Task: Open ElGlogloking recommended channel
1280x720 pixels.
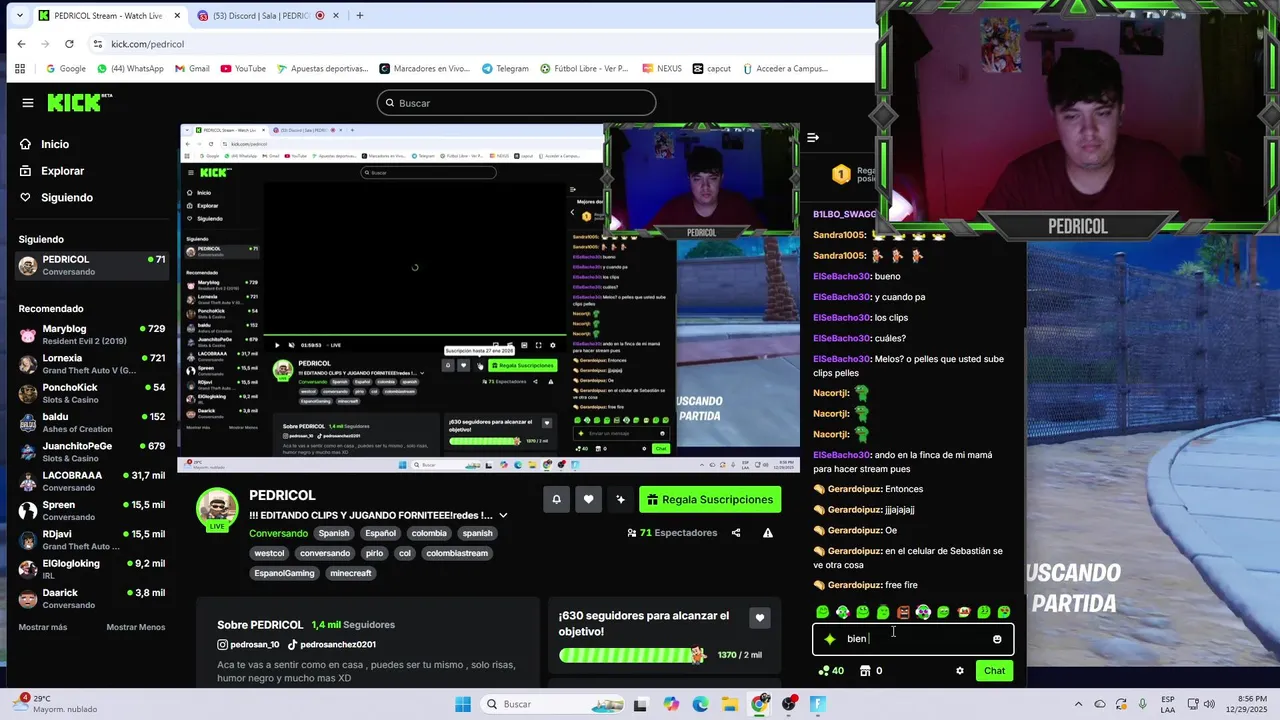Action: pyautogui.click(x=92, y=569)
